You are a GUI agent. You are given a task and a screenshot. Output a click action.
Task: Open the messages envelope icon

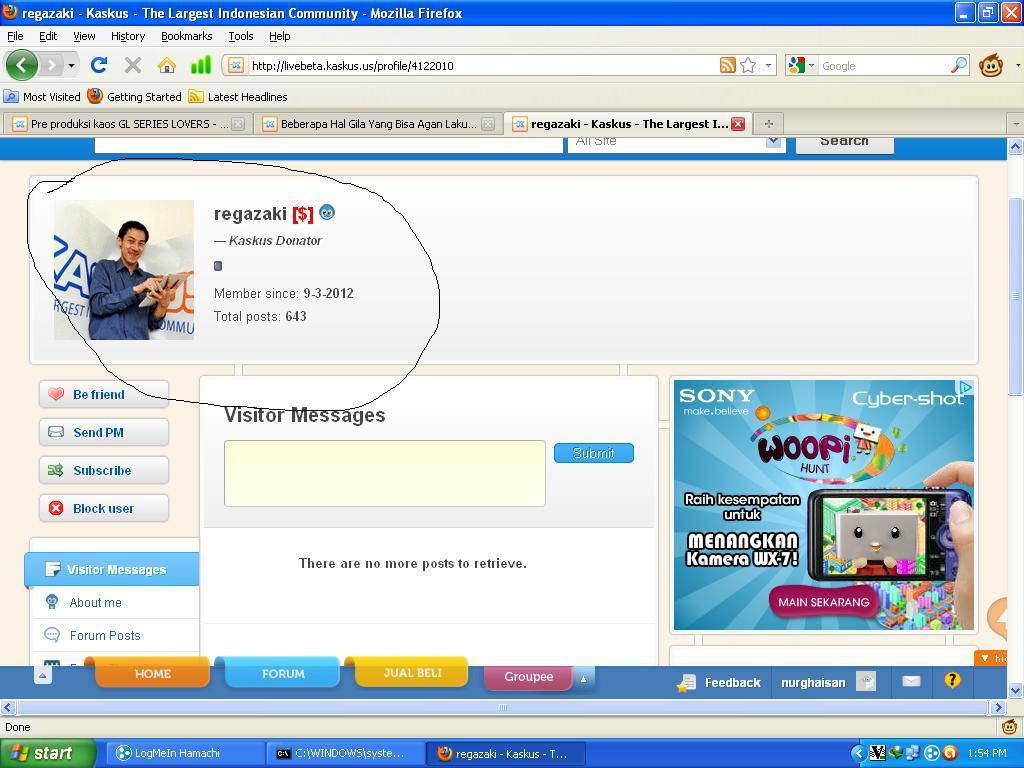(911, 682)
